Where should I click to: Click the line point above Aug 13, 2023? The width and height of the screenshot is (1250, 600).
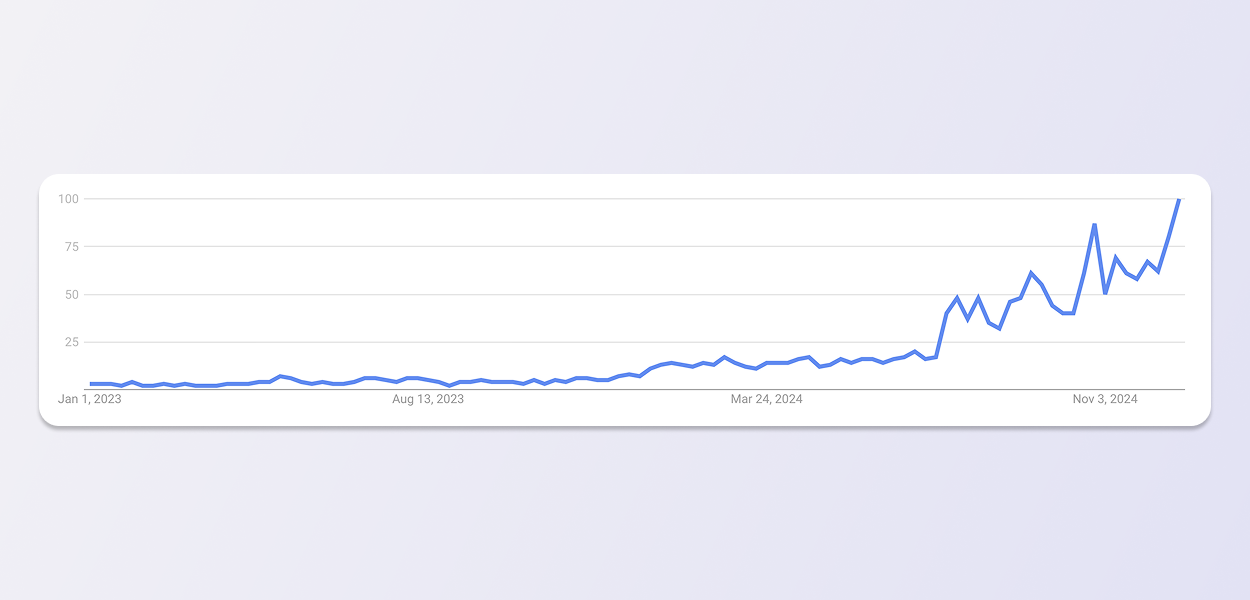tap(428, 380)
